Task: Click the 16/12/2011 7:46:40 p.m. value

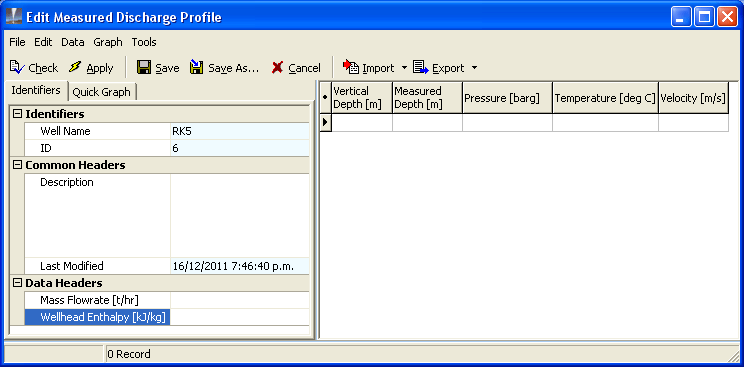Action: (233, 266)
